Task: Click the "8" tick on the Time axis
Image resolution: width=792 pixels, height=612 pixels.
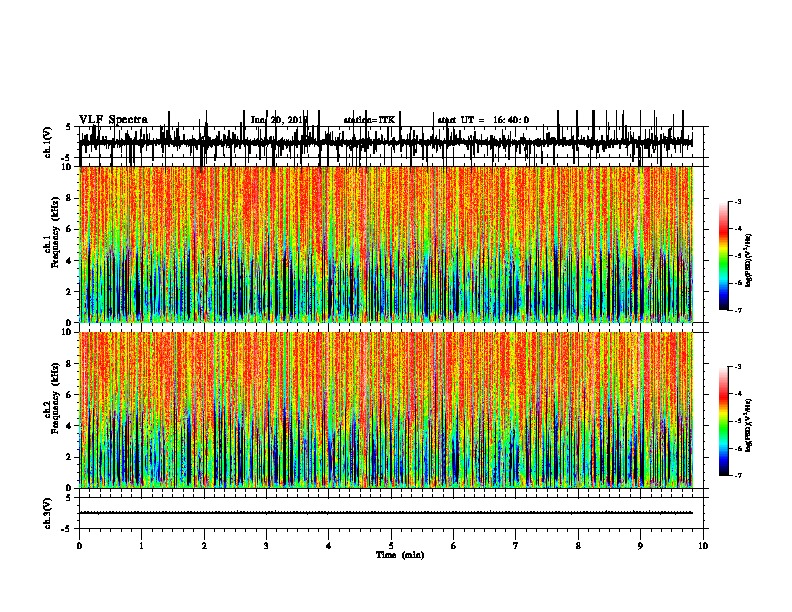Action: [578, 546]
